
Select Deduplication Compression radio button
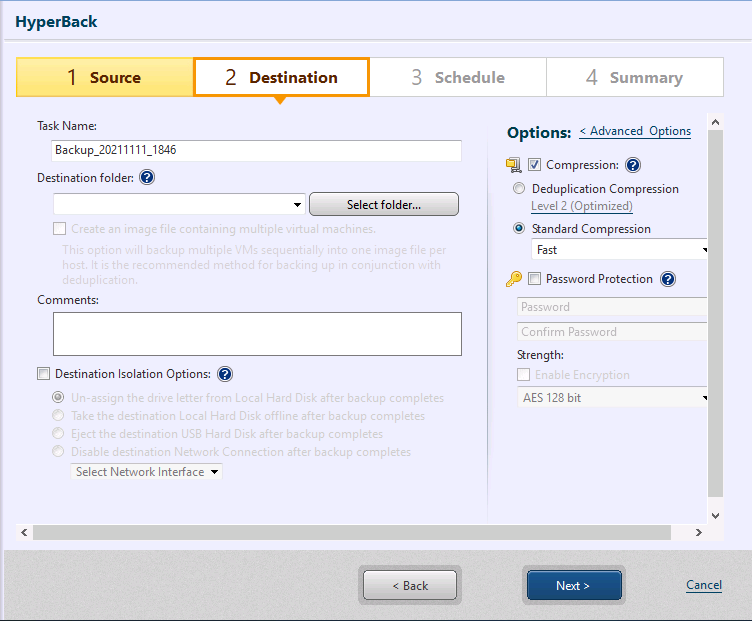[518, 189]
